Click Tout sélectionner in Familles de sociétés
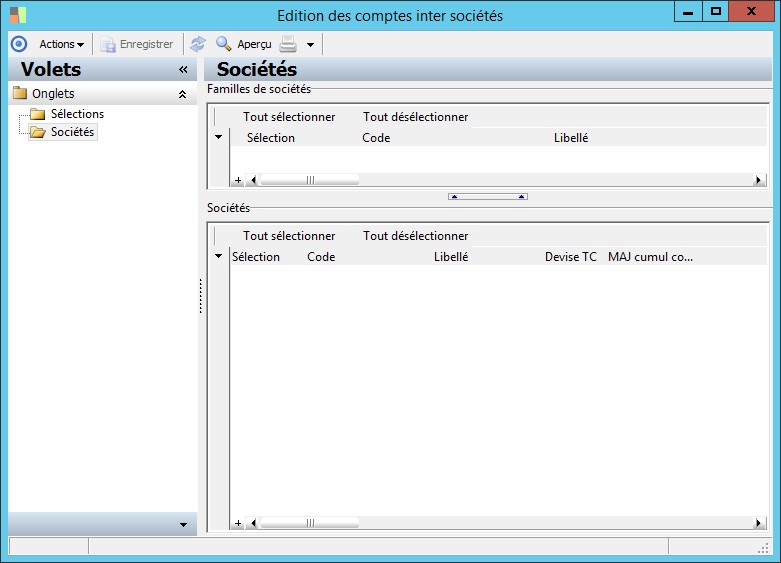The height and width of the screenshot is (563, 781). tap(289, 117)
